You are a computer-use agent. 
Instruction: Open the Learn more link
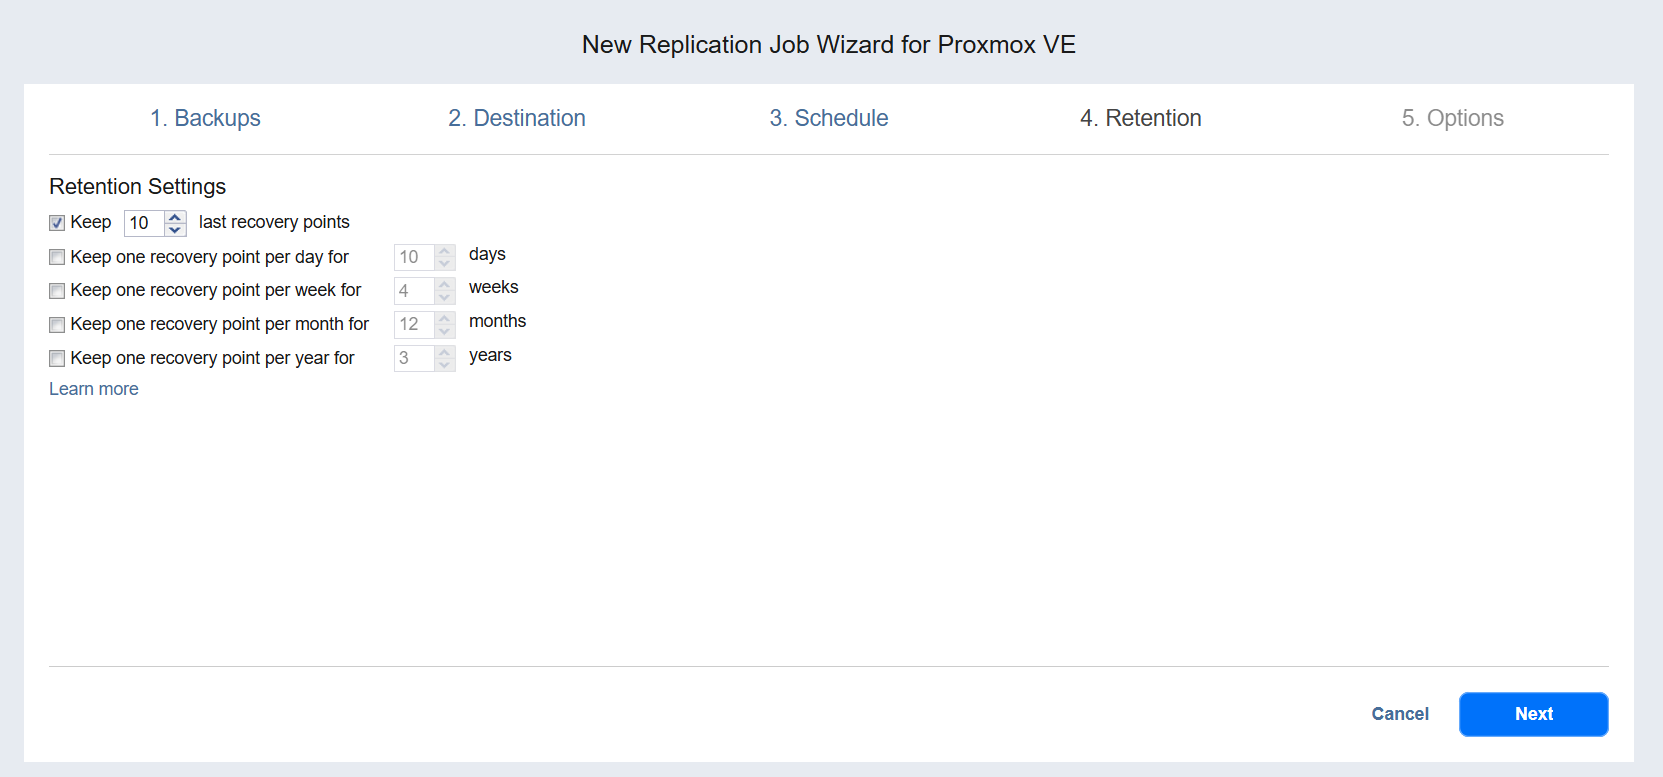[x=94, y=389]
